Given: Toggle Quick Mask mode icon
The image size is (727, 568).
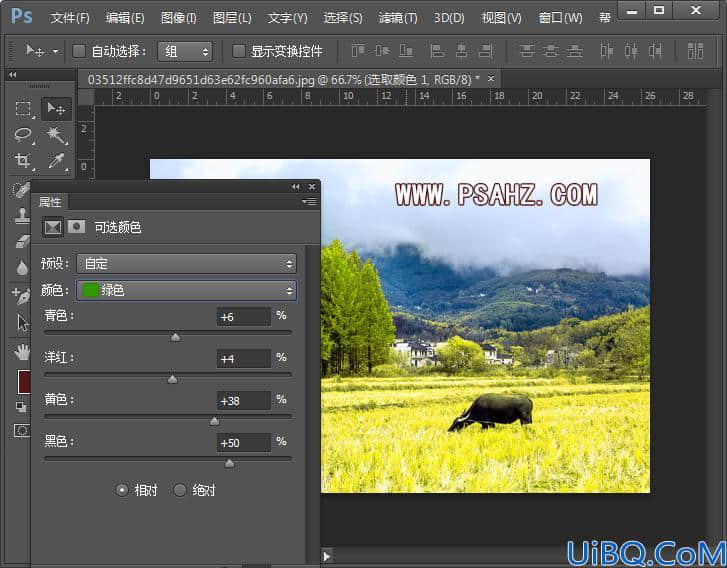Looking at the screenshot, I should (x=21, y=431).
